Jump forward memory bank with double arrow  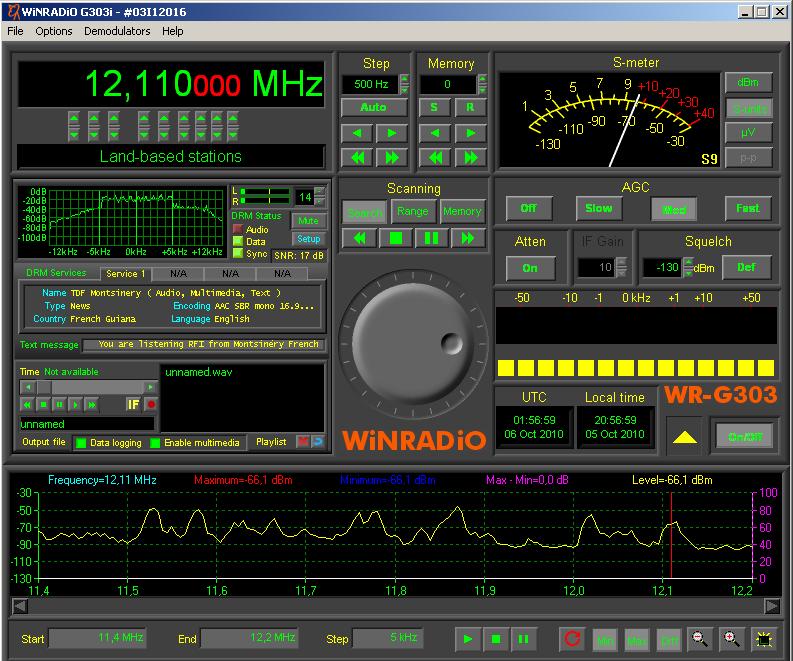(470, 158)
